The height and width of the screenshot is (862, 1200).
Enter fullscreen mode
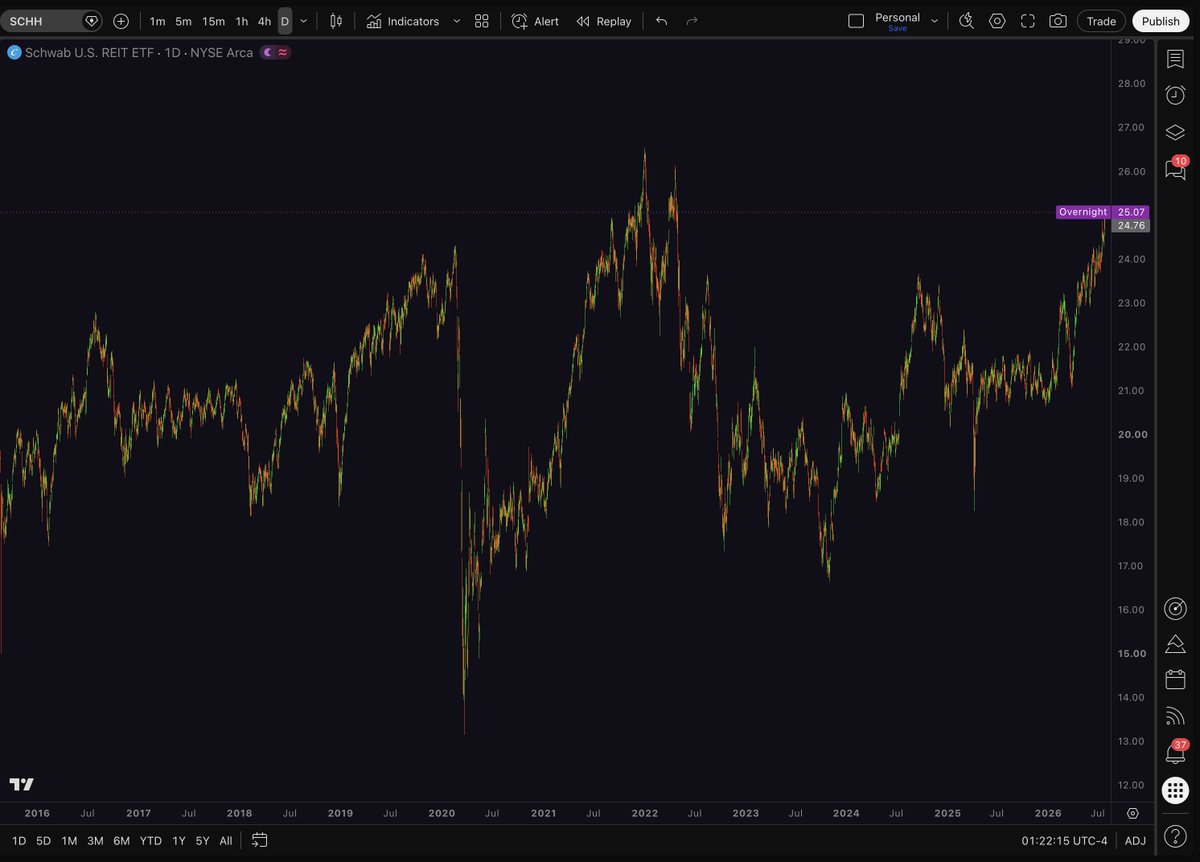click(x=1028, y=21)
